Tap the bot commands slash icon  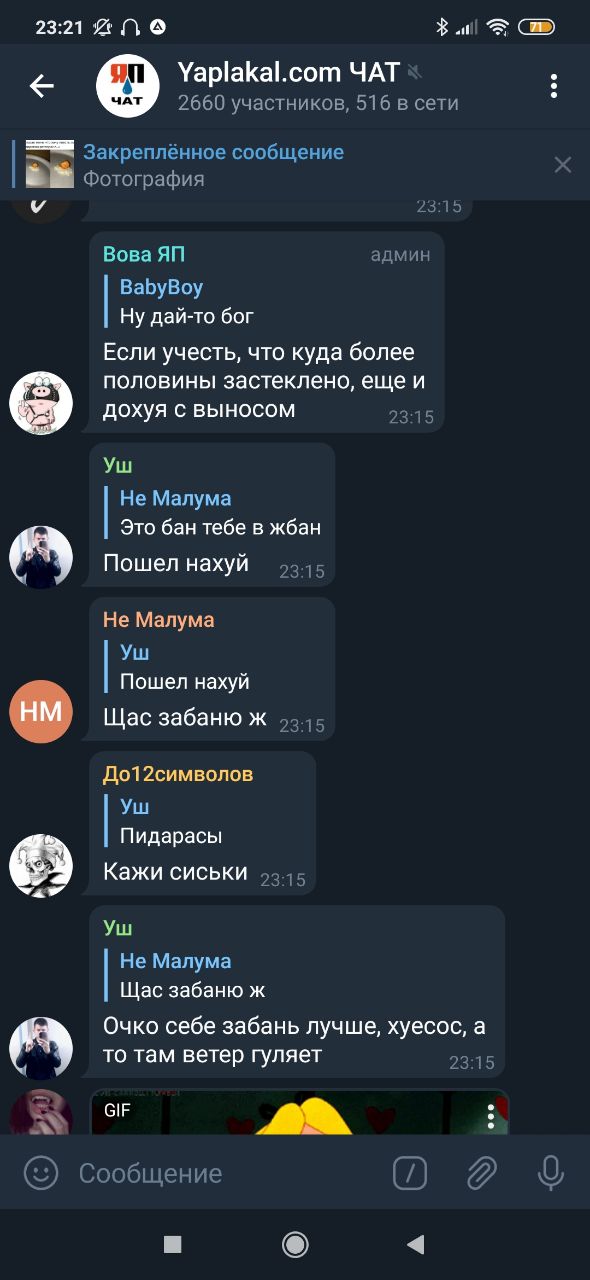[410, 1172]
